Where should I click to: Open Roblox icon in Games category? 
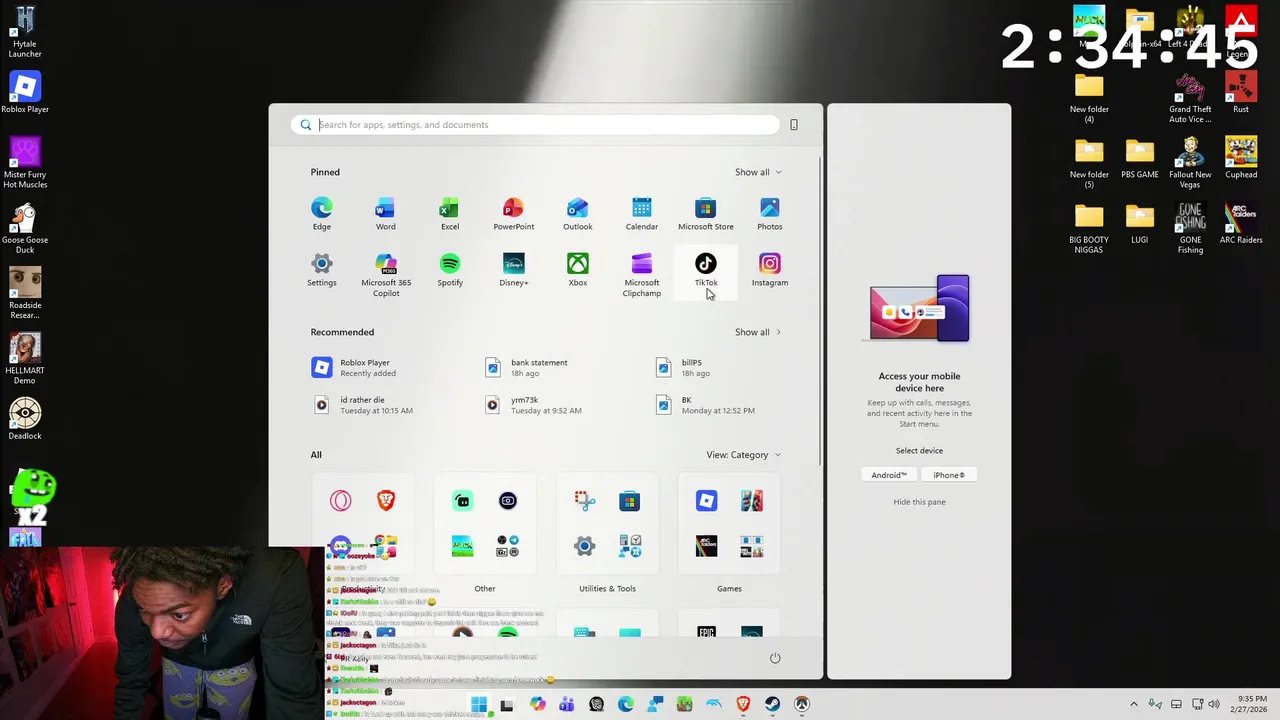(707, 500)
